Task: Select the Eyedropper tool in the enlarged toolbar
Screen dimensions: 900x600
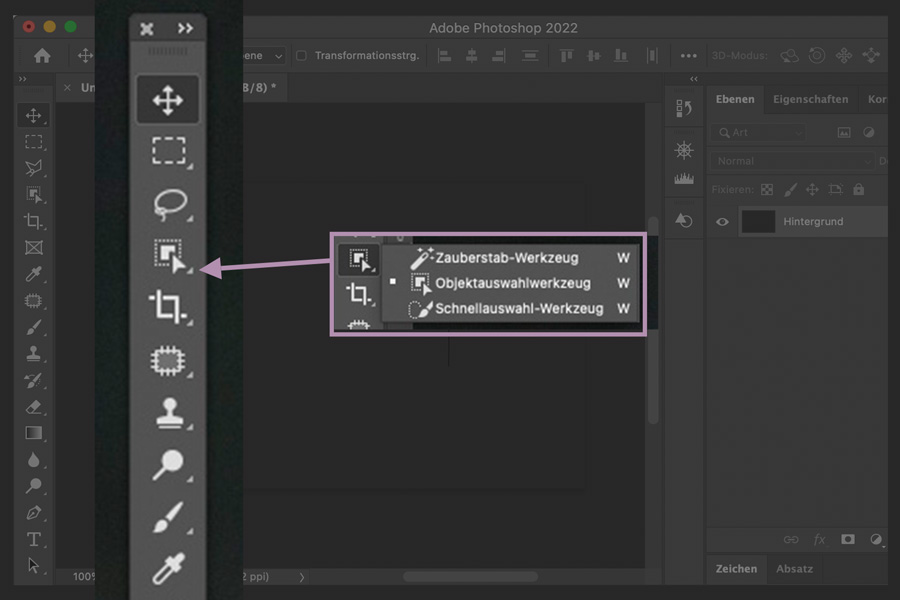Action: (168, 568)
